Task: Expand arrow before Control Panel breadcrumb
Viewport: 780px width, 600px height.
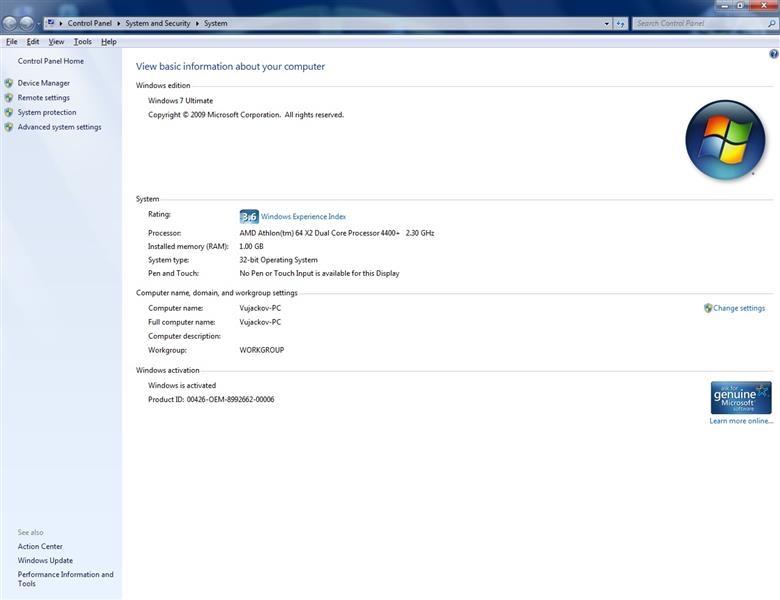Action: [x=61, y=23]
